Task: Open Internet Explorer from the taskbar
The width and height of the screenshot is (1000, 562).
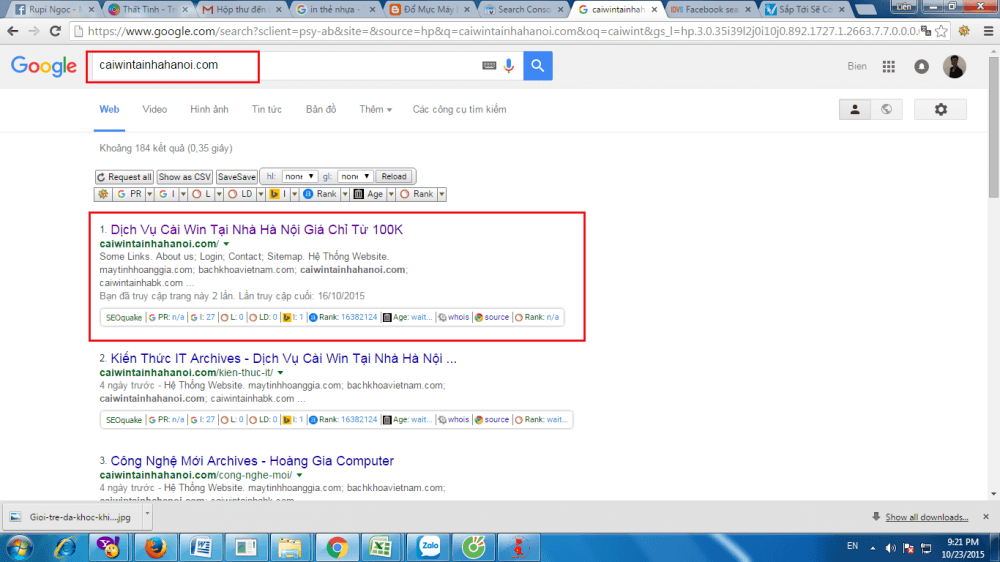Action: pos(65,548)
